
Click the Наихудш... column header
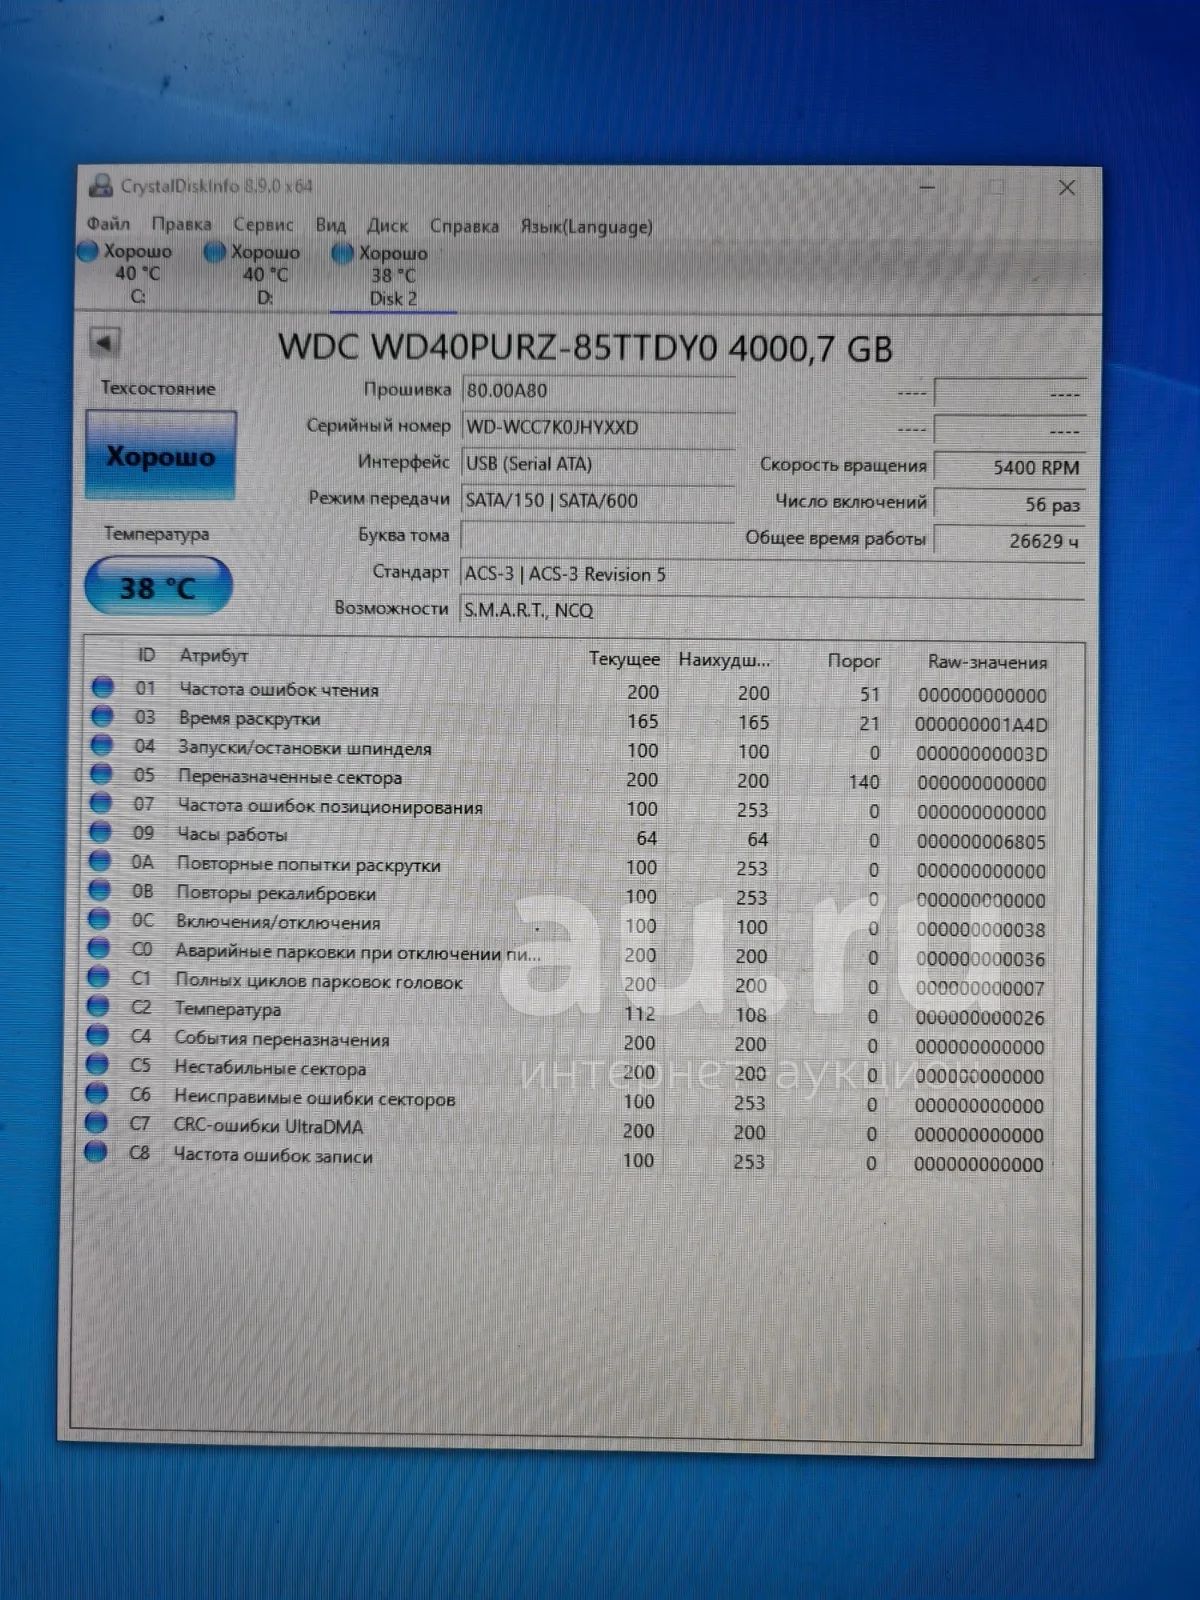tap(724, 660)
